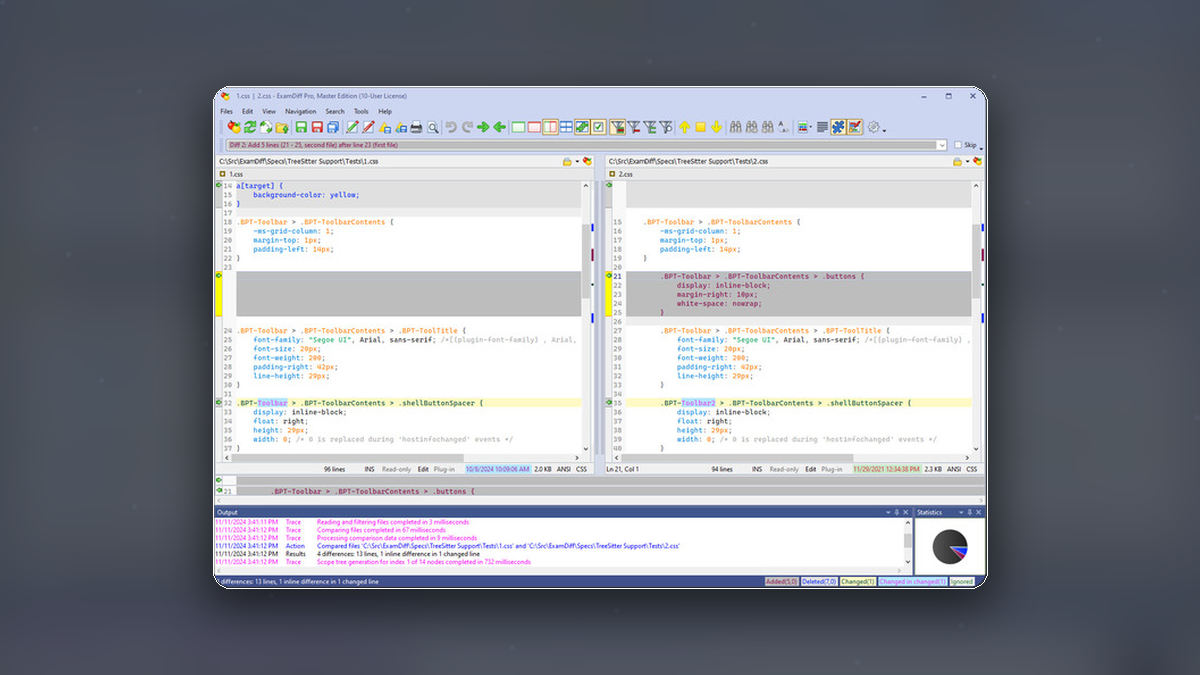Click the yellow square current difference icon
This screenshot has width=1200, height=675.
tap(701, 127)
